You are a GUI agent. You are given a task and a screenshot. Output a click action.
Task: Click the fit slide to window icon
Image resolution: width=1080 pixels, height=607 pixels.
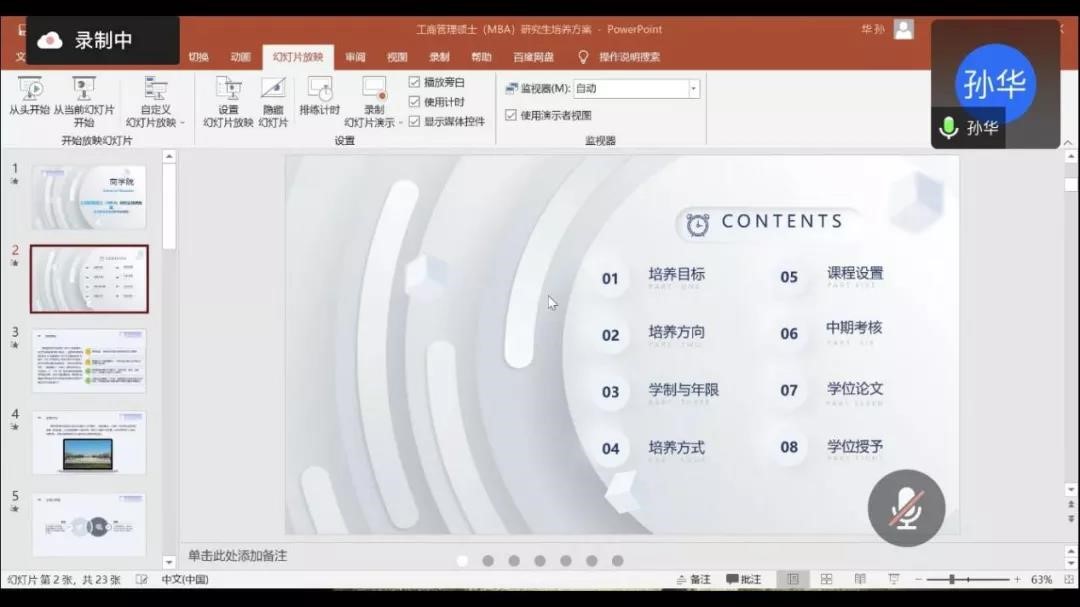pyautogui.click(x=1070, y=579)
